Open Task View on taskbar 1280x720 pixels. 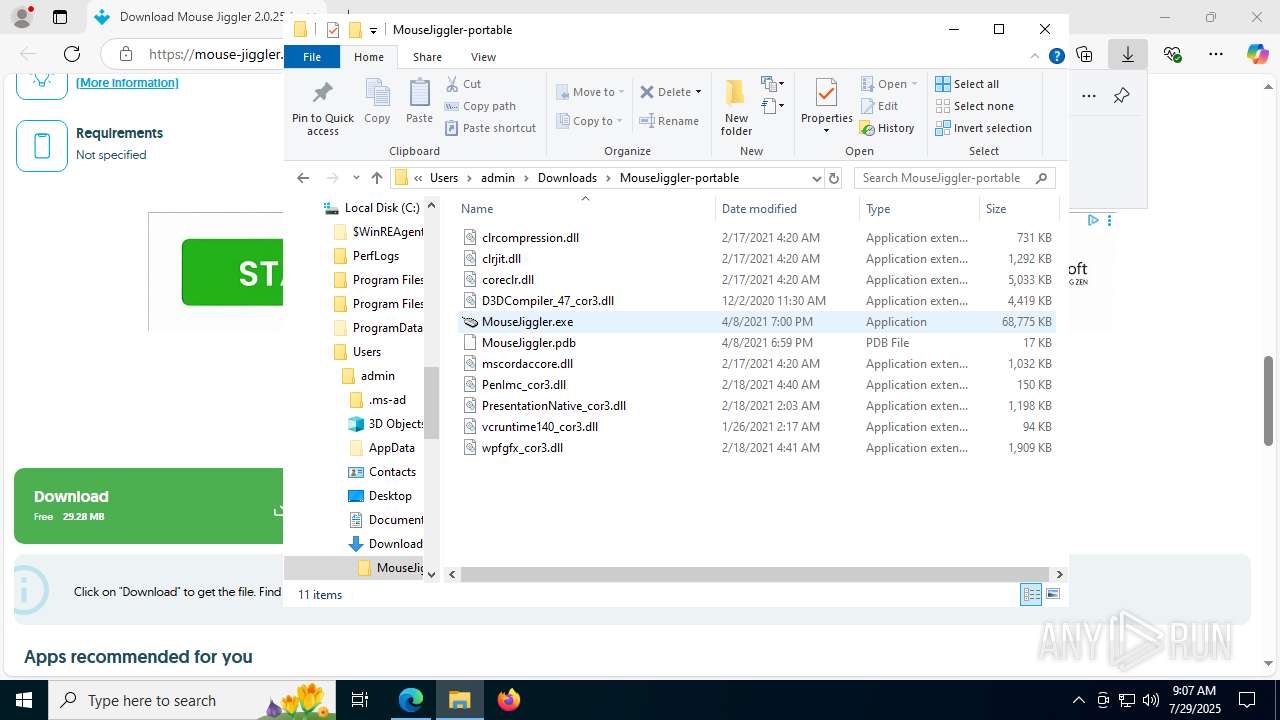pyautogui.click(x=361, y=700)
